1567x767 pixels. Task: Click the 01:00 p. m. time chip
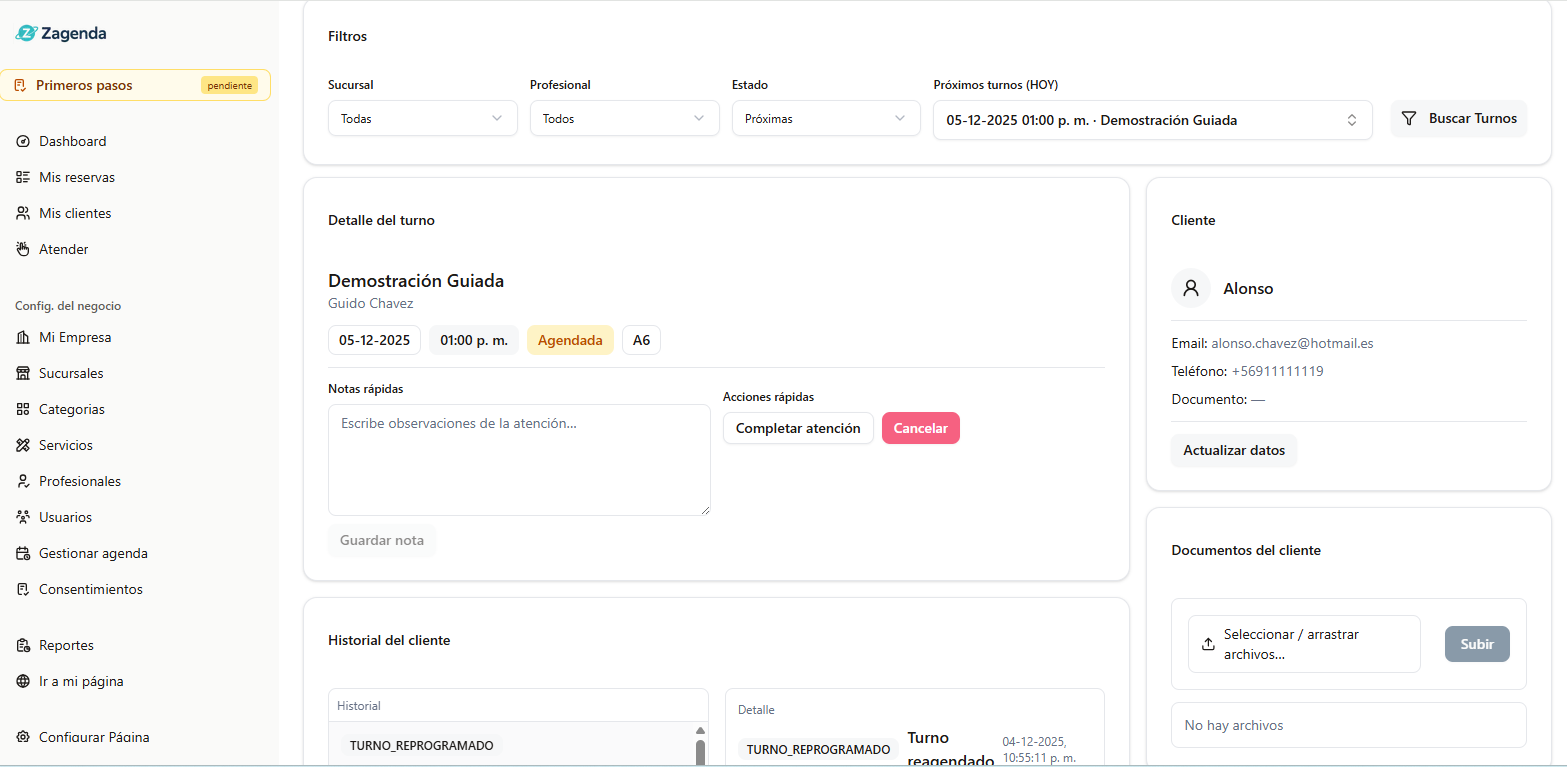click(x=474, y=340)
